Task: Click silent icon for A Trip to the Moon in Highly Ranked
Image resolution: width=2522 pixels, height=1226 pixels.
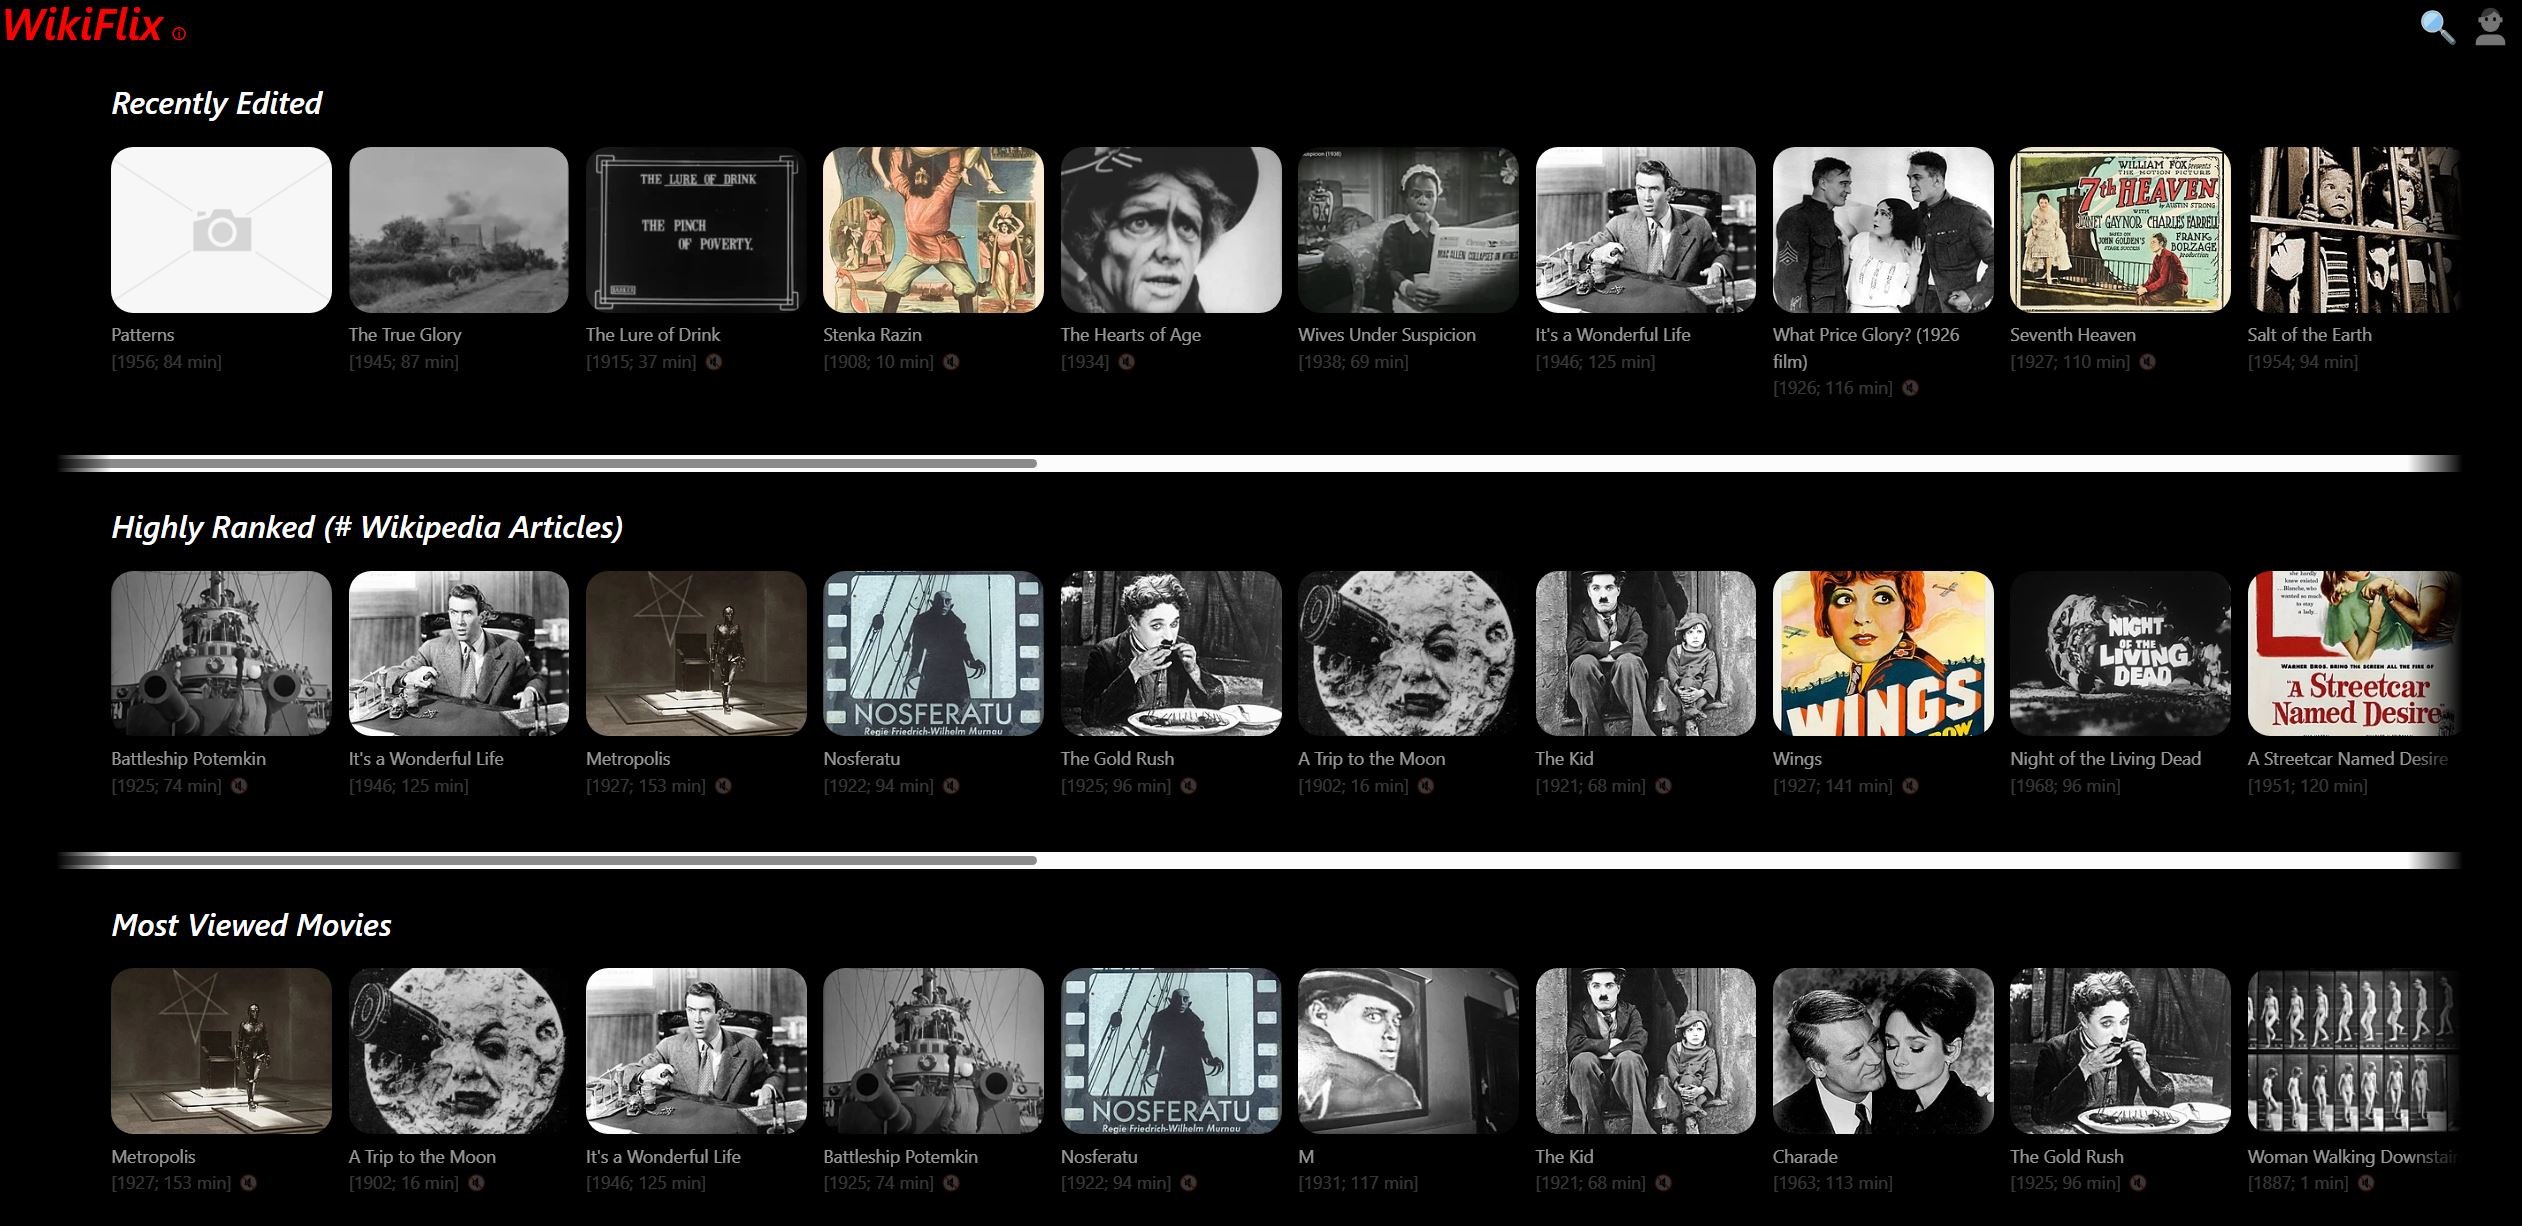Action: (1426, 786)
